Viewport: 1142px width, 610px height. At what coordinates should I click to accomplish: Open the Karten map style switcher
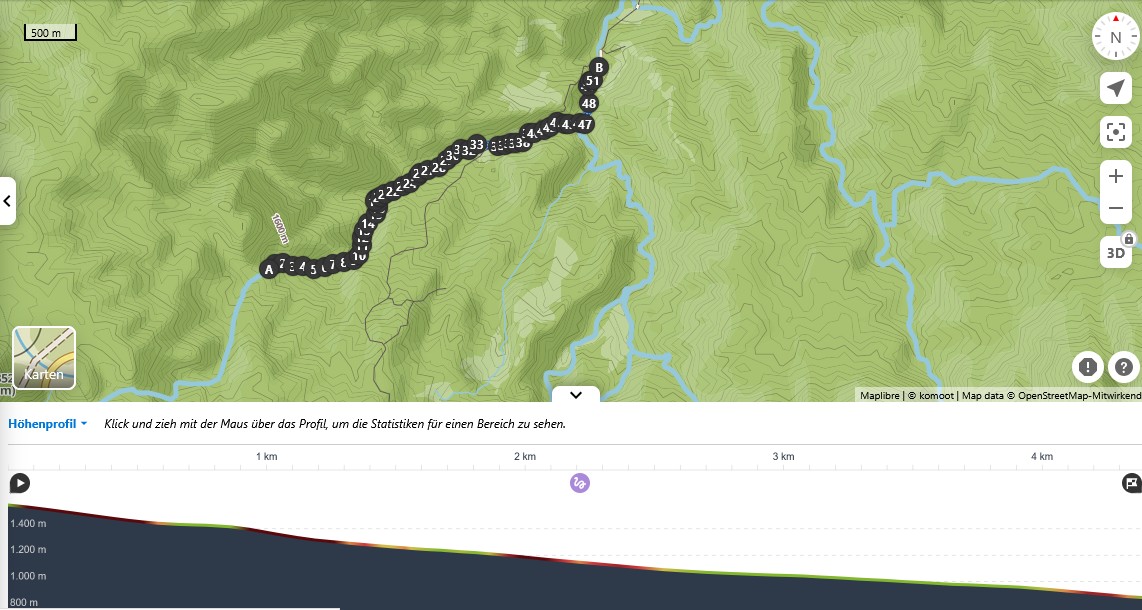(x=44, y=357)
